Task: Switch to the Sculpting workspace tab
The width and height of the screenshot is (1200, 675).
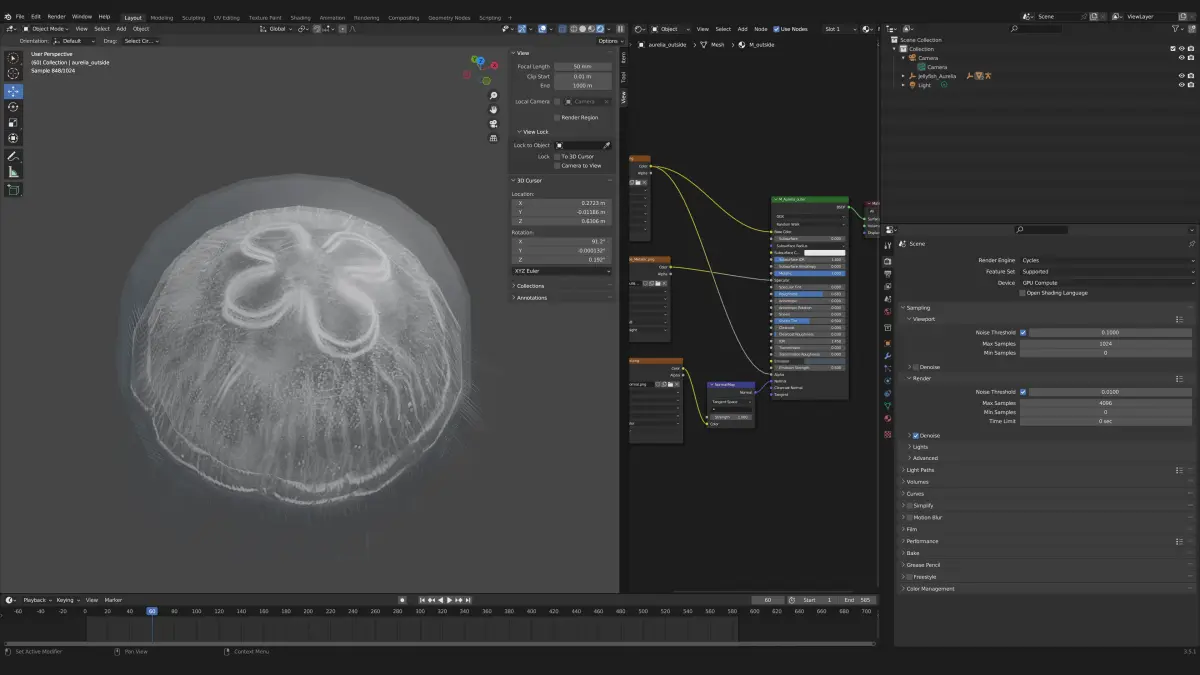Action: 193,17
